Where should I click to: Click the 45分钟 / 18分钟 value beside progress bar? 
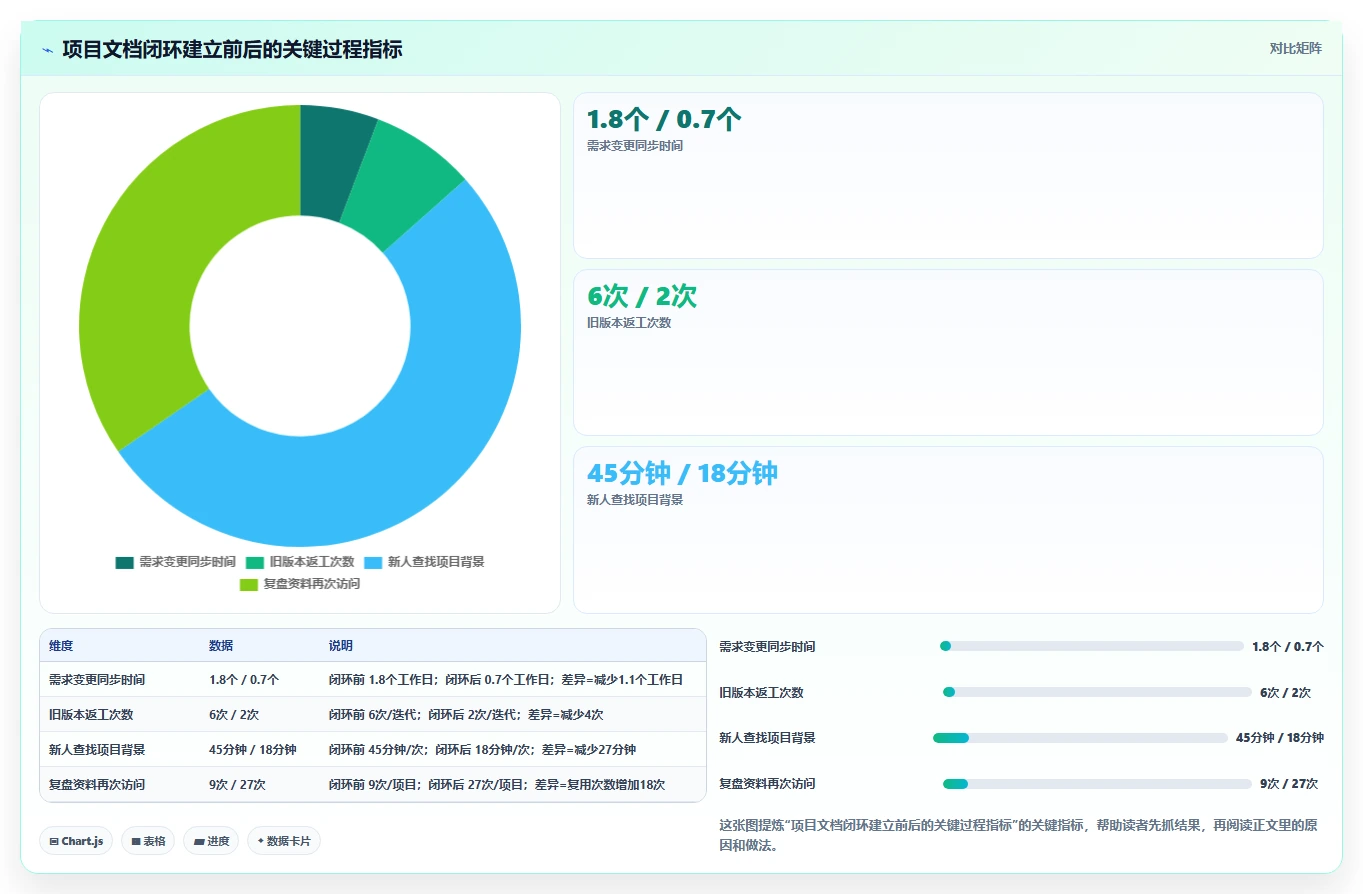tap(1280, 738)
